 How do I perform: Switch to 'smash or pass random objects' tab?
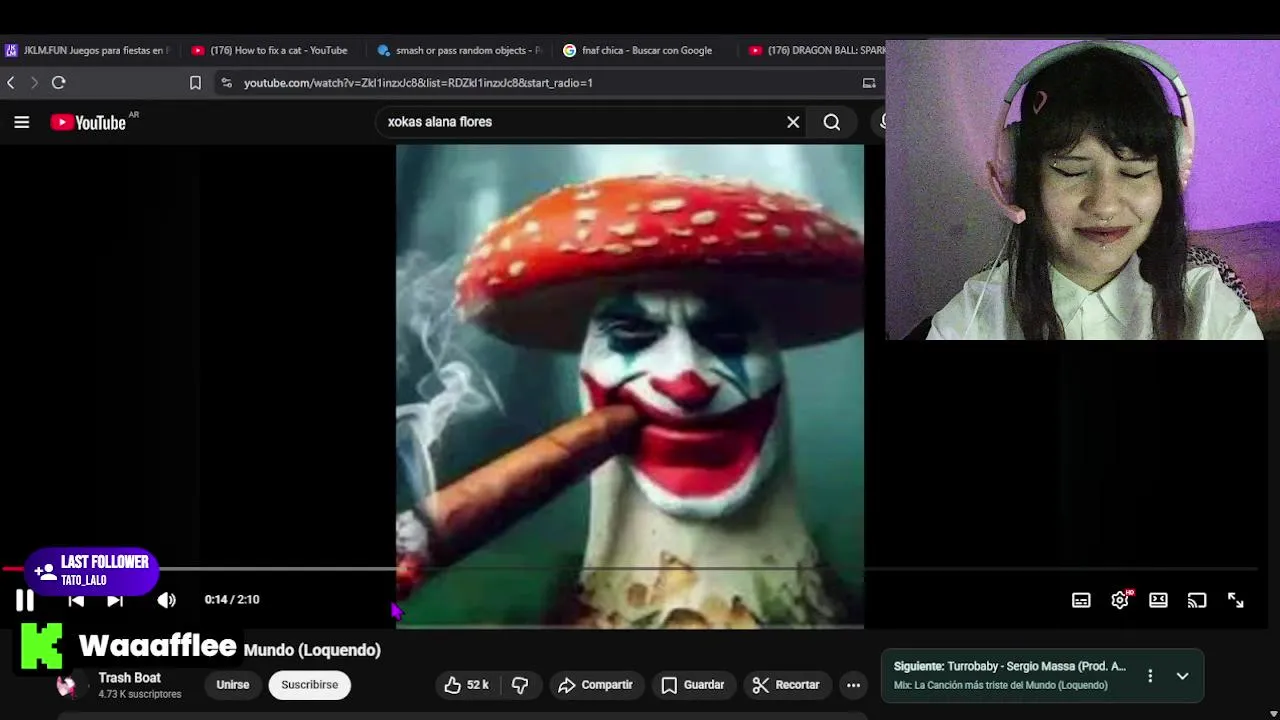pyautogui.click(x=460, y=50)
